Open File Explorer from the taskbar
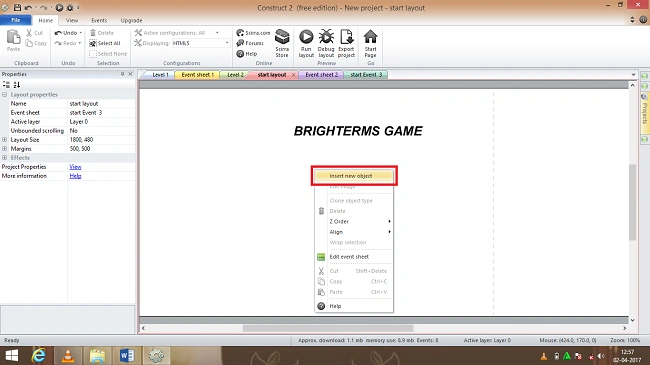The height and width of the screenshot is (365, 650). (97, 355)
